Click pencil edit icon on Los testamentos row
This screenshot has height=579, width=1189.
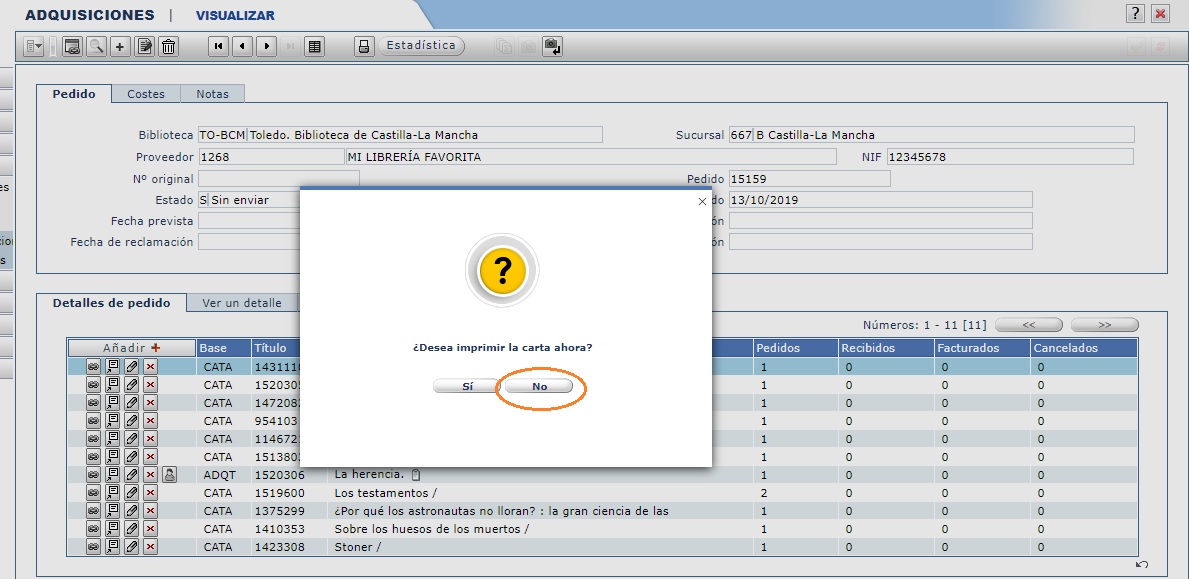131,493
